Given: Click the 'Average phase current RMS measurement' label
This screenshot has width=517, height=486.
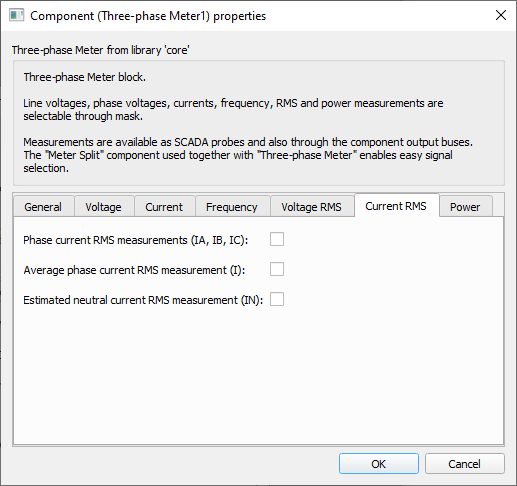Looking at the screenshot, I should [134, 270].
